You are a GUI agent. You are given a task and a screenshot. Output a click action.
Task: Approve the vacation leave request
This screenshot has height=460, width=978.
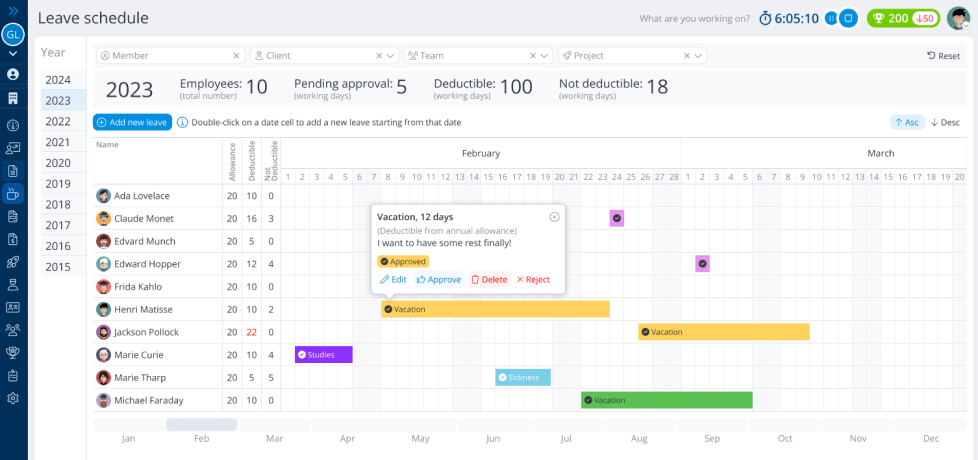pyautogui.click(x=439, y=280)
